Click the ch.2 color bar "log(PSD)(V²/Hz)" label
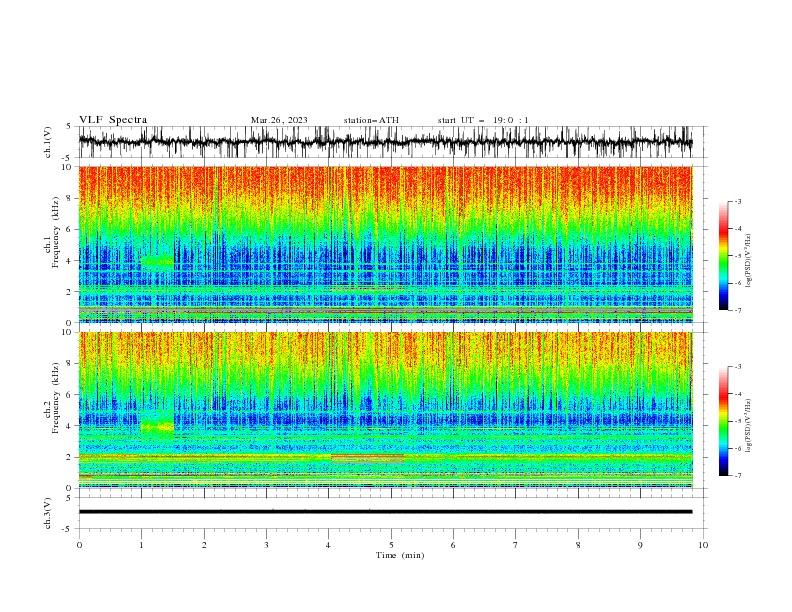792x612 pixels. click(749, 425)
